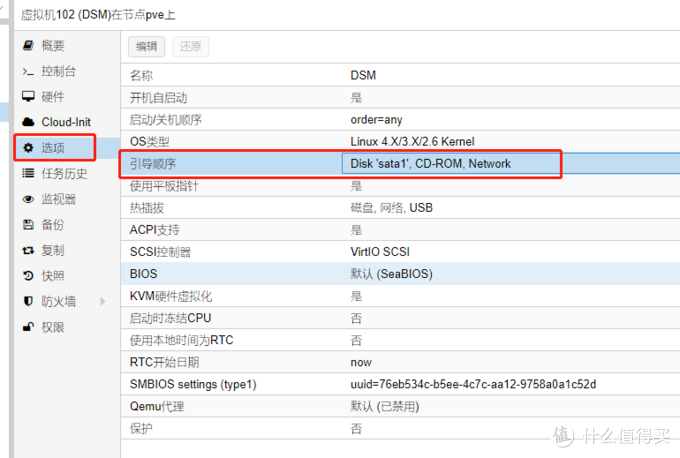This screenshot has height=458, width=680.
Task: Click the 概要 summary book icon
Action: click(28, 45)
